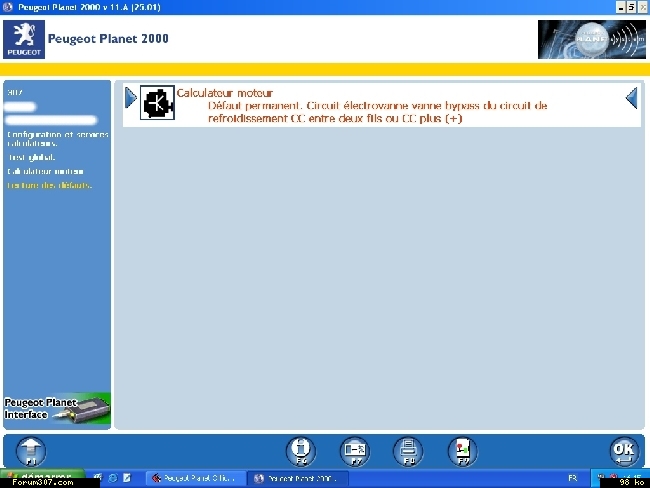The height and width of the screenshot is (488, 650).
Task: Click the right-pointing blue arrow beside fault
Action: [131, 98]
